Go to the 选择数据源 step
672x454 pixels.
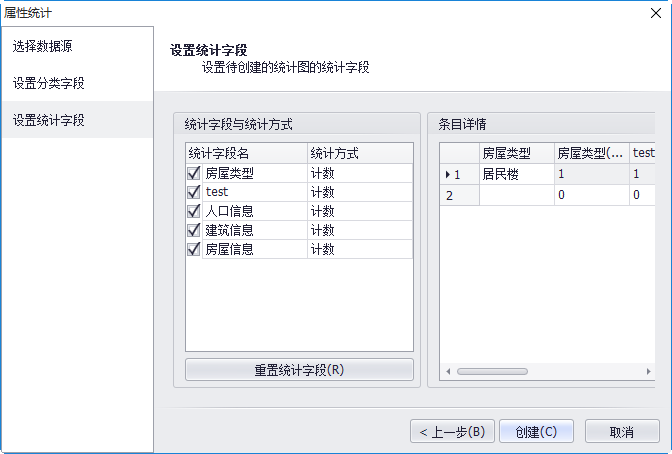[77, 47]
